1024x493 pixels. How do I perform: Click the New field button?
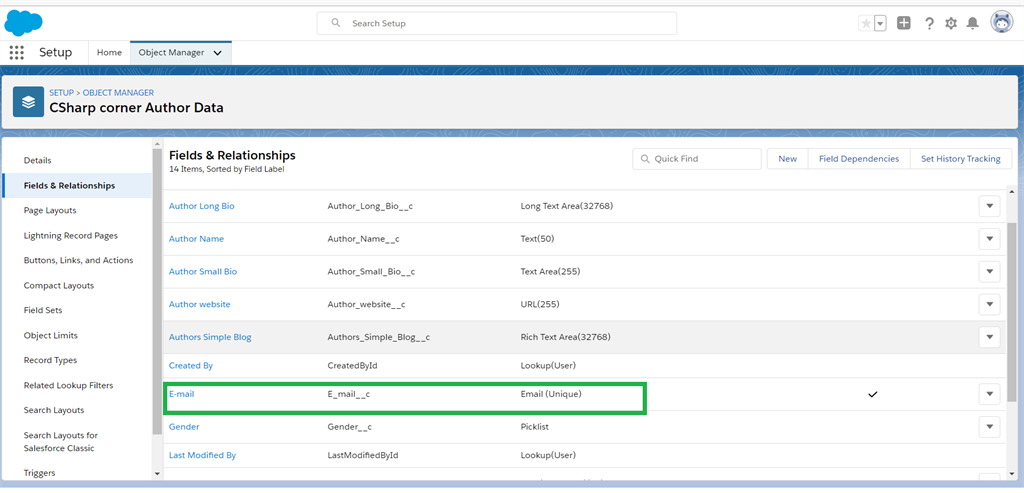point(788,159)
